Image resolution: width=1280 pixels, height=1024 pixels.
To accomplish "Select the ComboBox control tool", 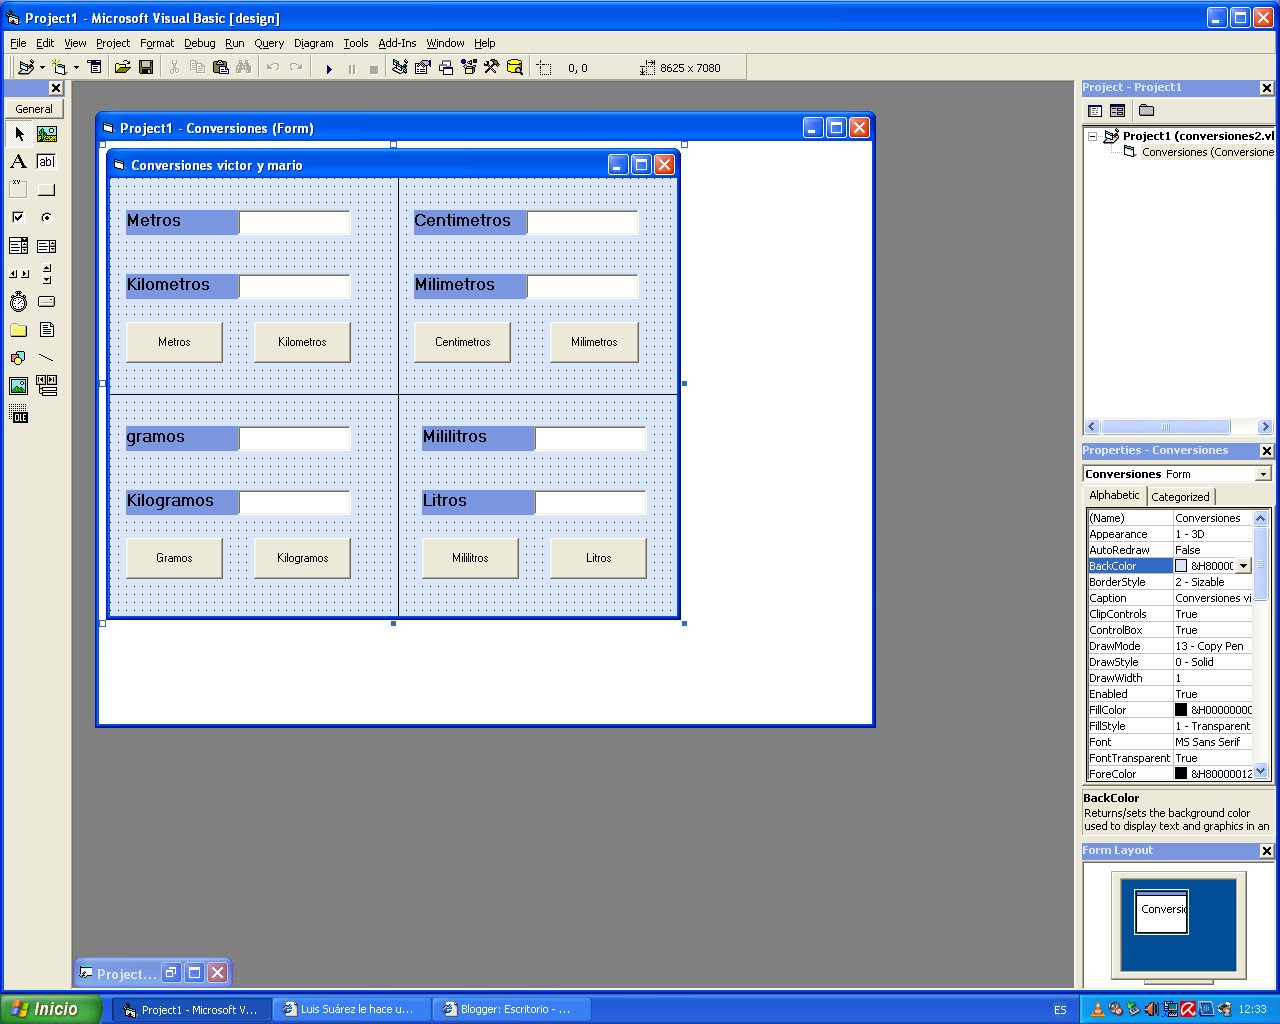I will [18, 245].
